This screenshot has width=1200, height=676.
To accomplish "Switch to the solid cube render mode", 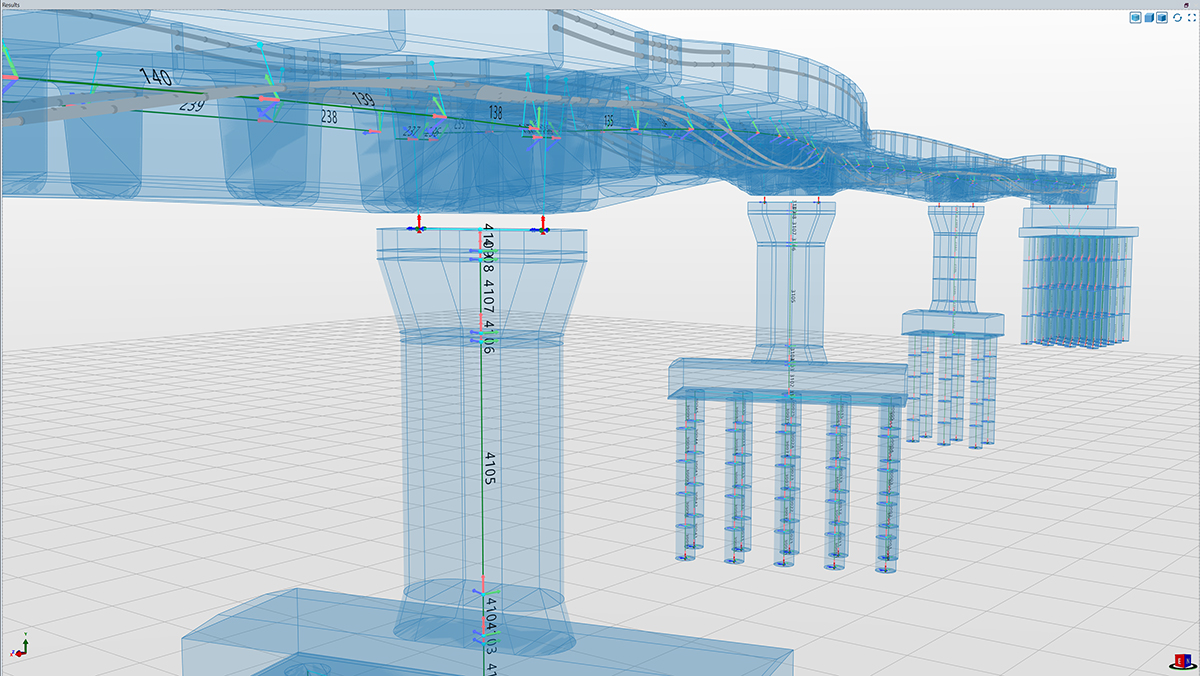I will point(1149,17).
